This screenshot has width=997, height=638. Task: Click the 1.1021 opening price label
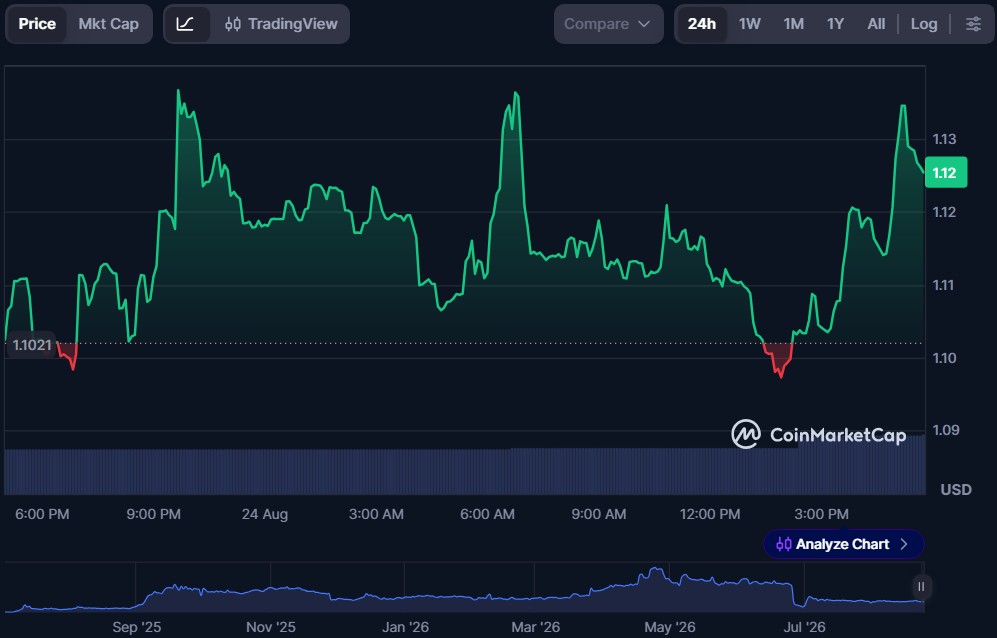click(x=32, y=345)
